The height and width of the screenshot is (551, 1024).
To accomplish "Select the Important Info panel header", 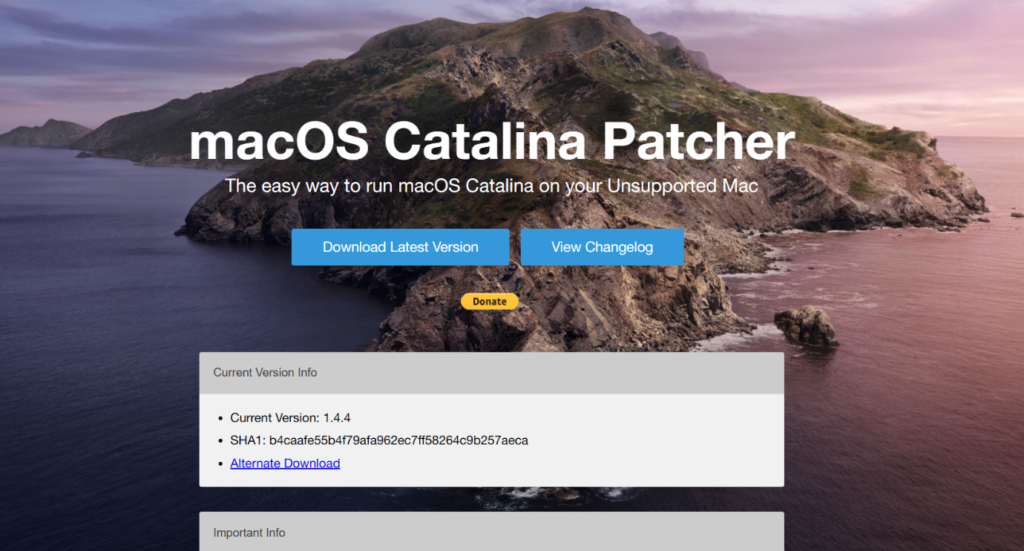I will tap(491, 532).
